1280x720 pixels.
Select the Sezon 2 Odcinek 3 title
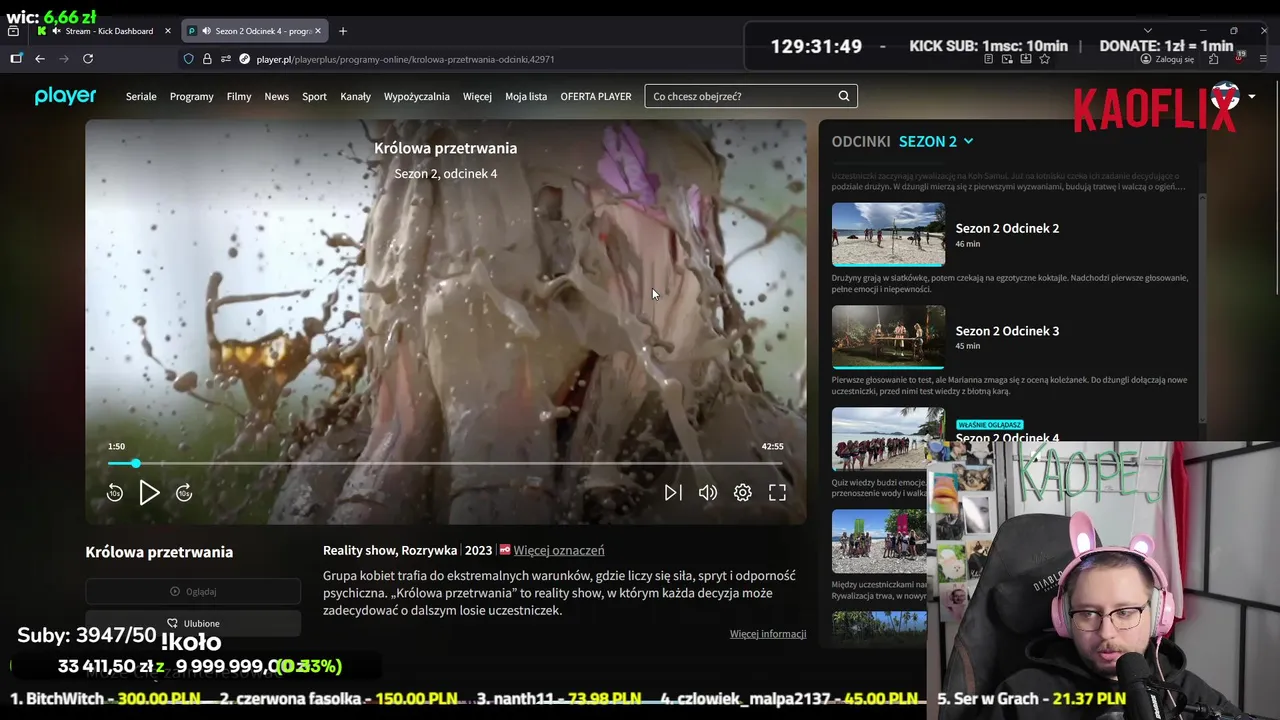[1007, 331]
